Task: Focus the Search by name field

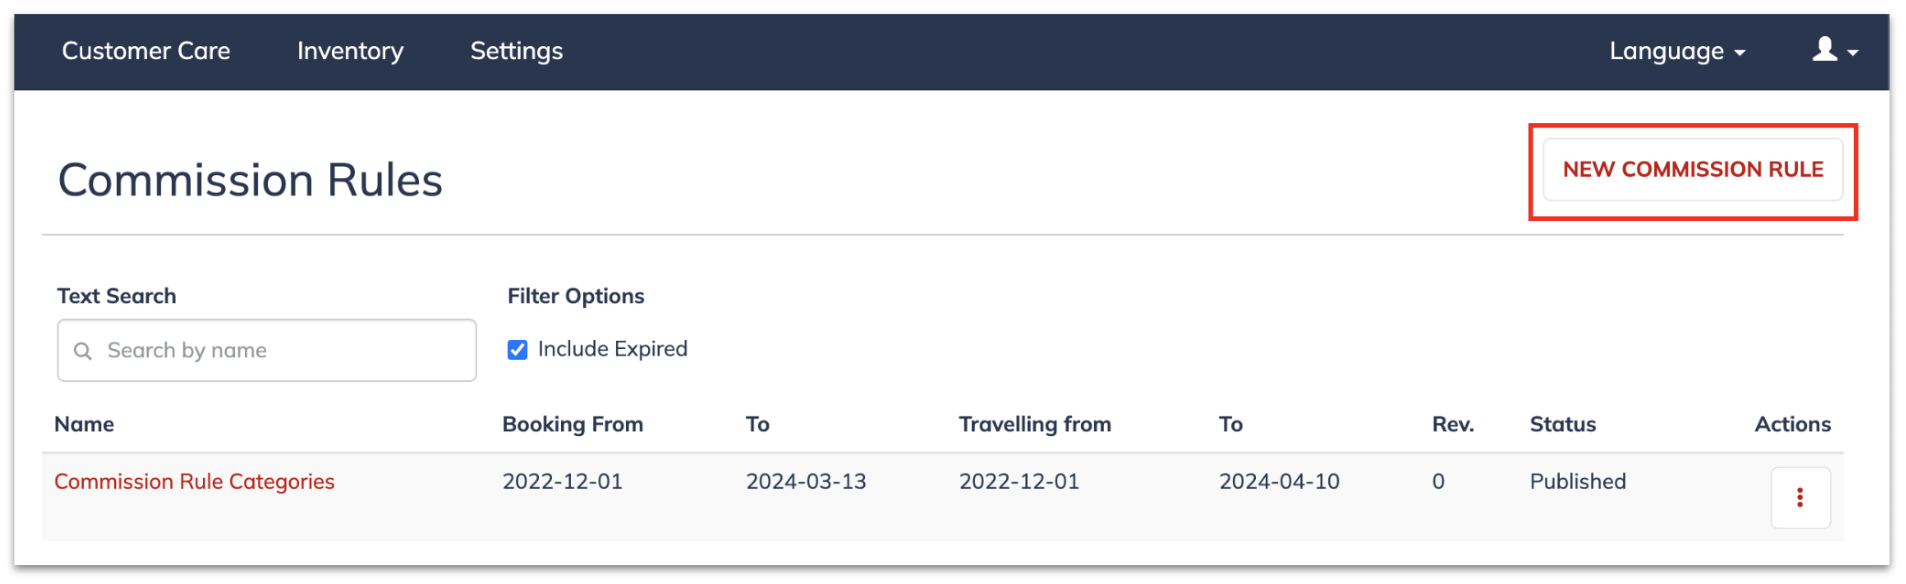Action: [x=267, y=350]
